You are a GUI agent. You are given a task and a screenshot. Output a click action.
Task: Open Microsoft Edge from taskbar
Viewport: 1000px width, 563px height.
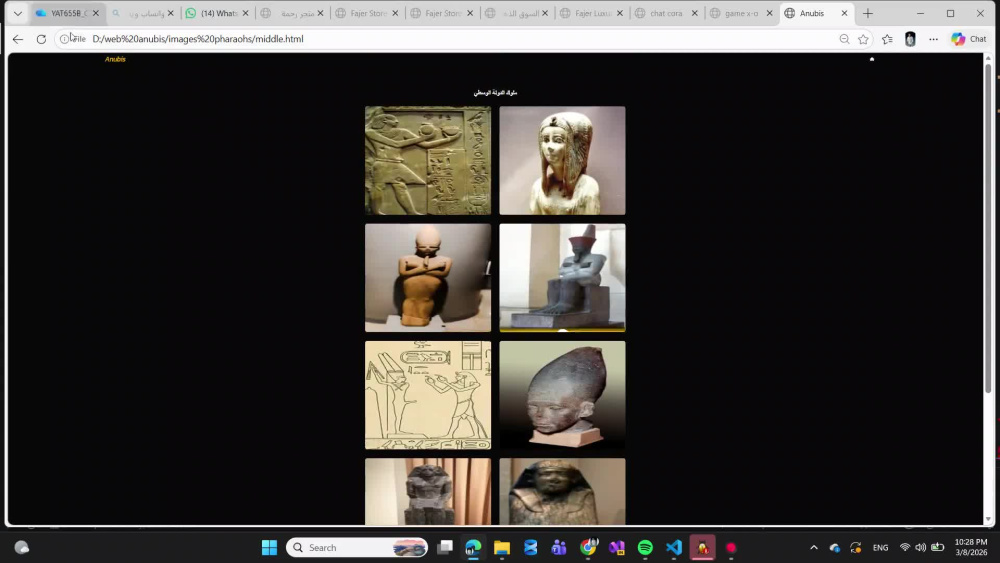pyautogui.click(x=473, y=548)
